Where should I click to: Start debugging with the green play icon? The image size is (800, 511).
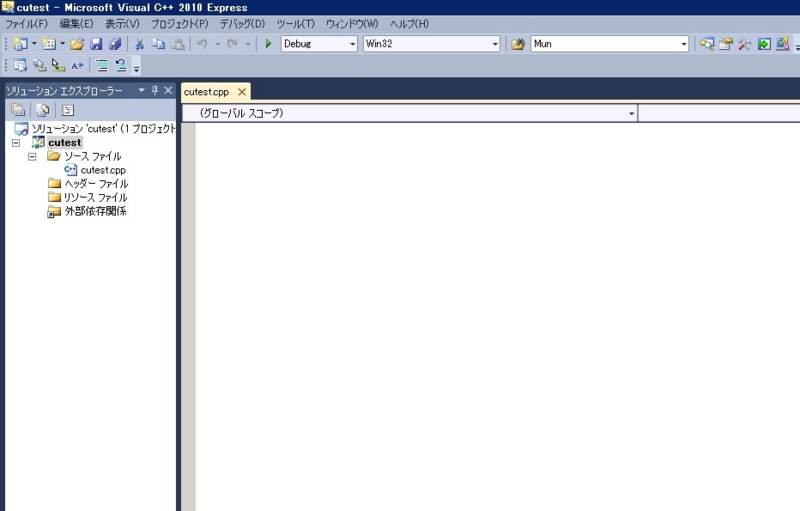coord(268,44)
